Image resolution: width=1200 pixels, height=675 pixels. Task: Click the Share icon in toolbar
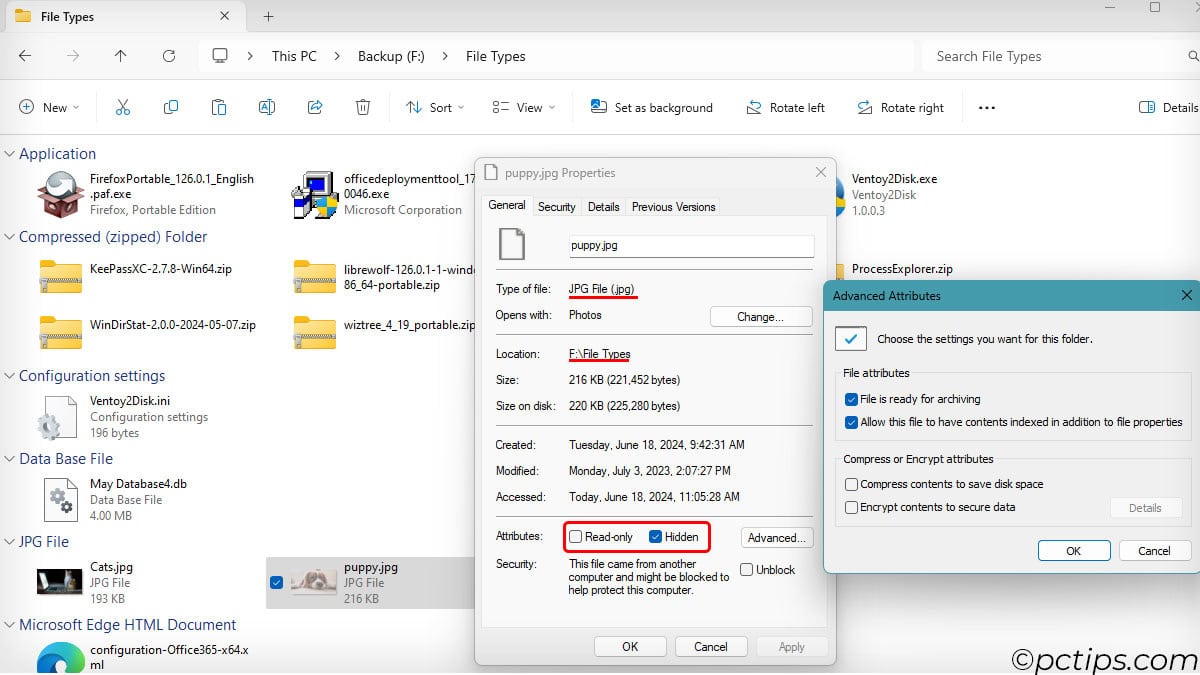click(315, 107)
